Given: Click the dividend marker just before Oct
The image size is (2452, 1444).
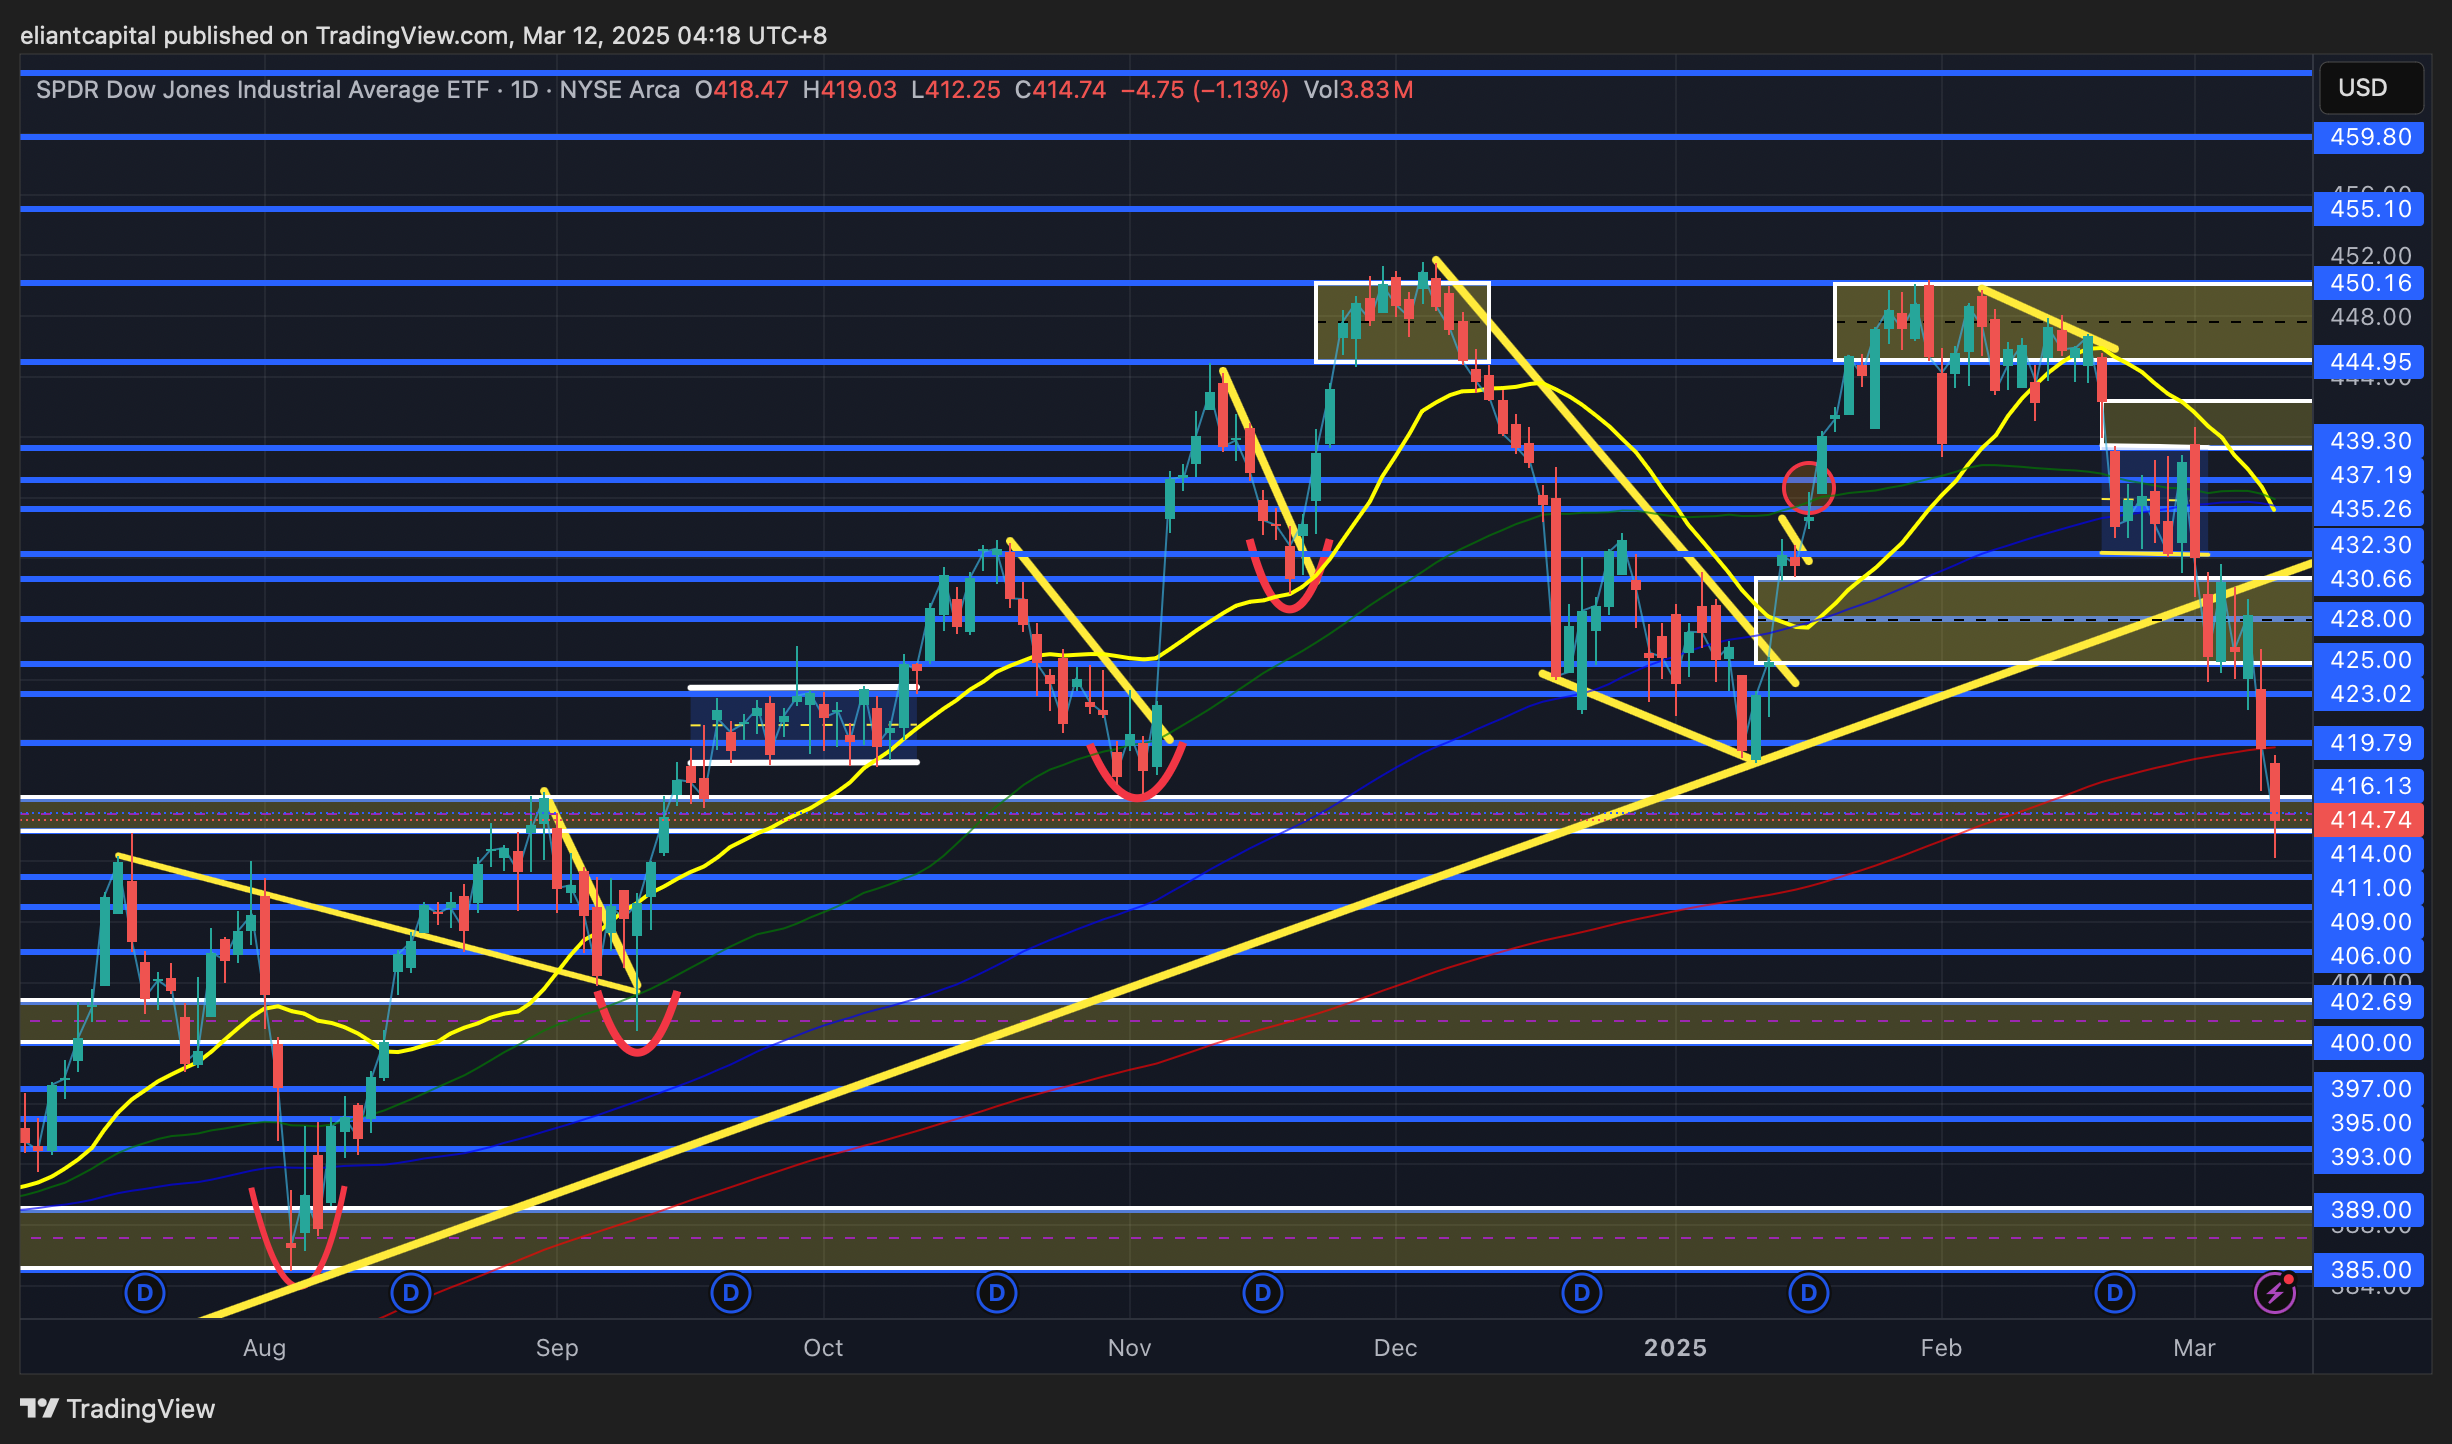Looking at the screenshot, I should tap(730, 1293).
